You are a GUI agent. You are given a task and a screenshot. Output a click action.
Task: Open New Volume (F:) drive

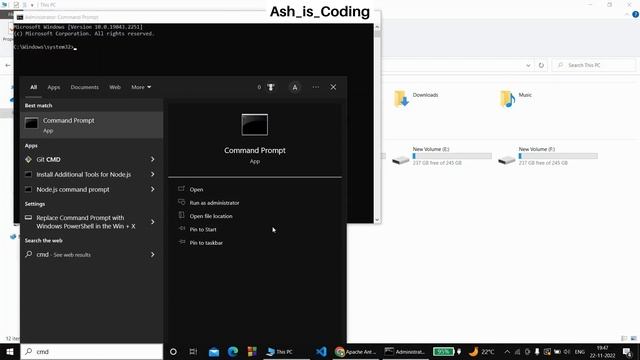(x=548, y=156)
